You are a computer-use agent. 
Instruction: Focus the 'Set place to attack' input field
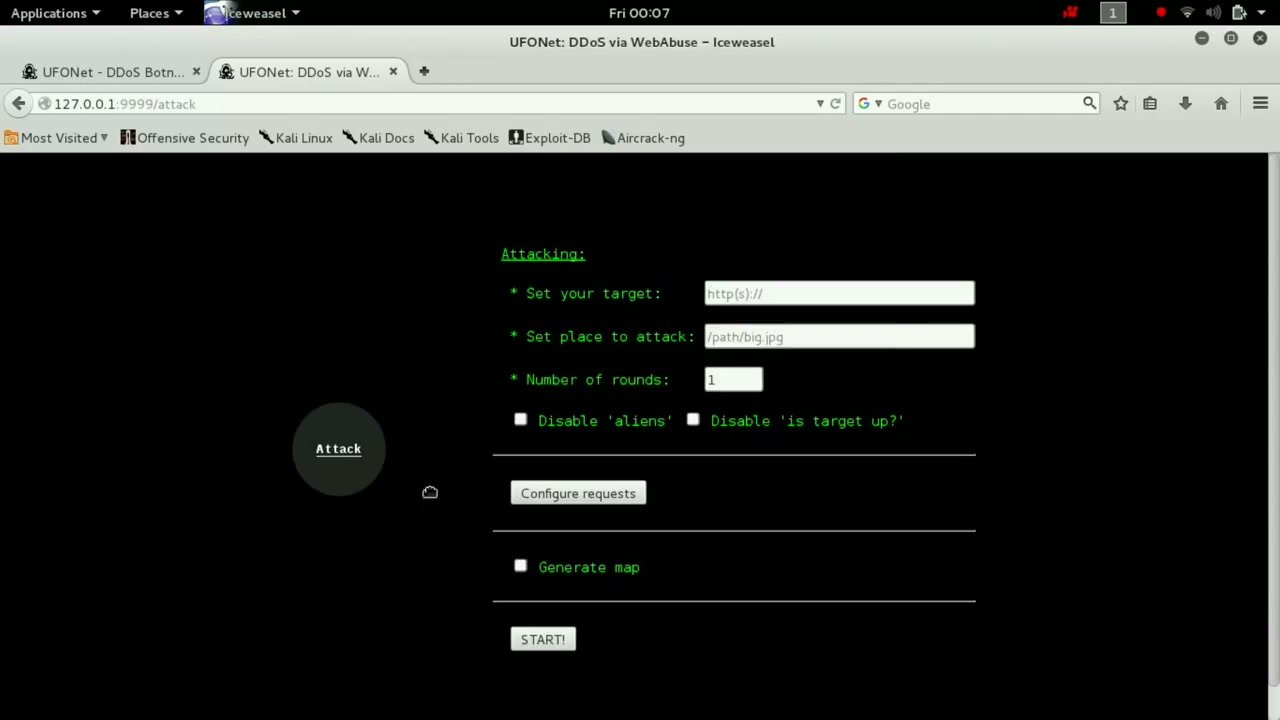(839, 336)
